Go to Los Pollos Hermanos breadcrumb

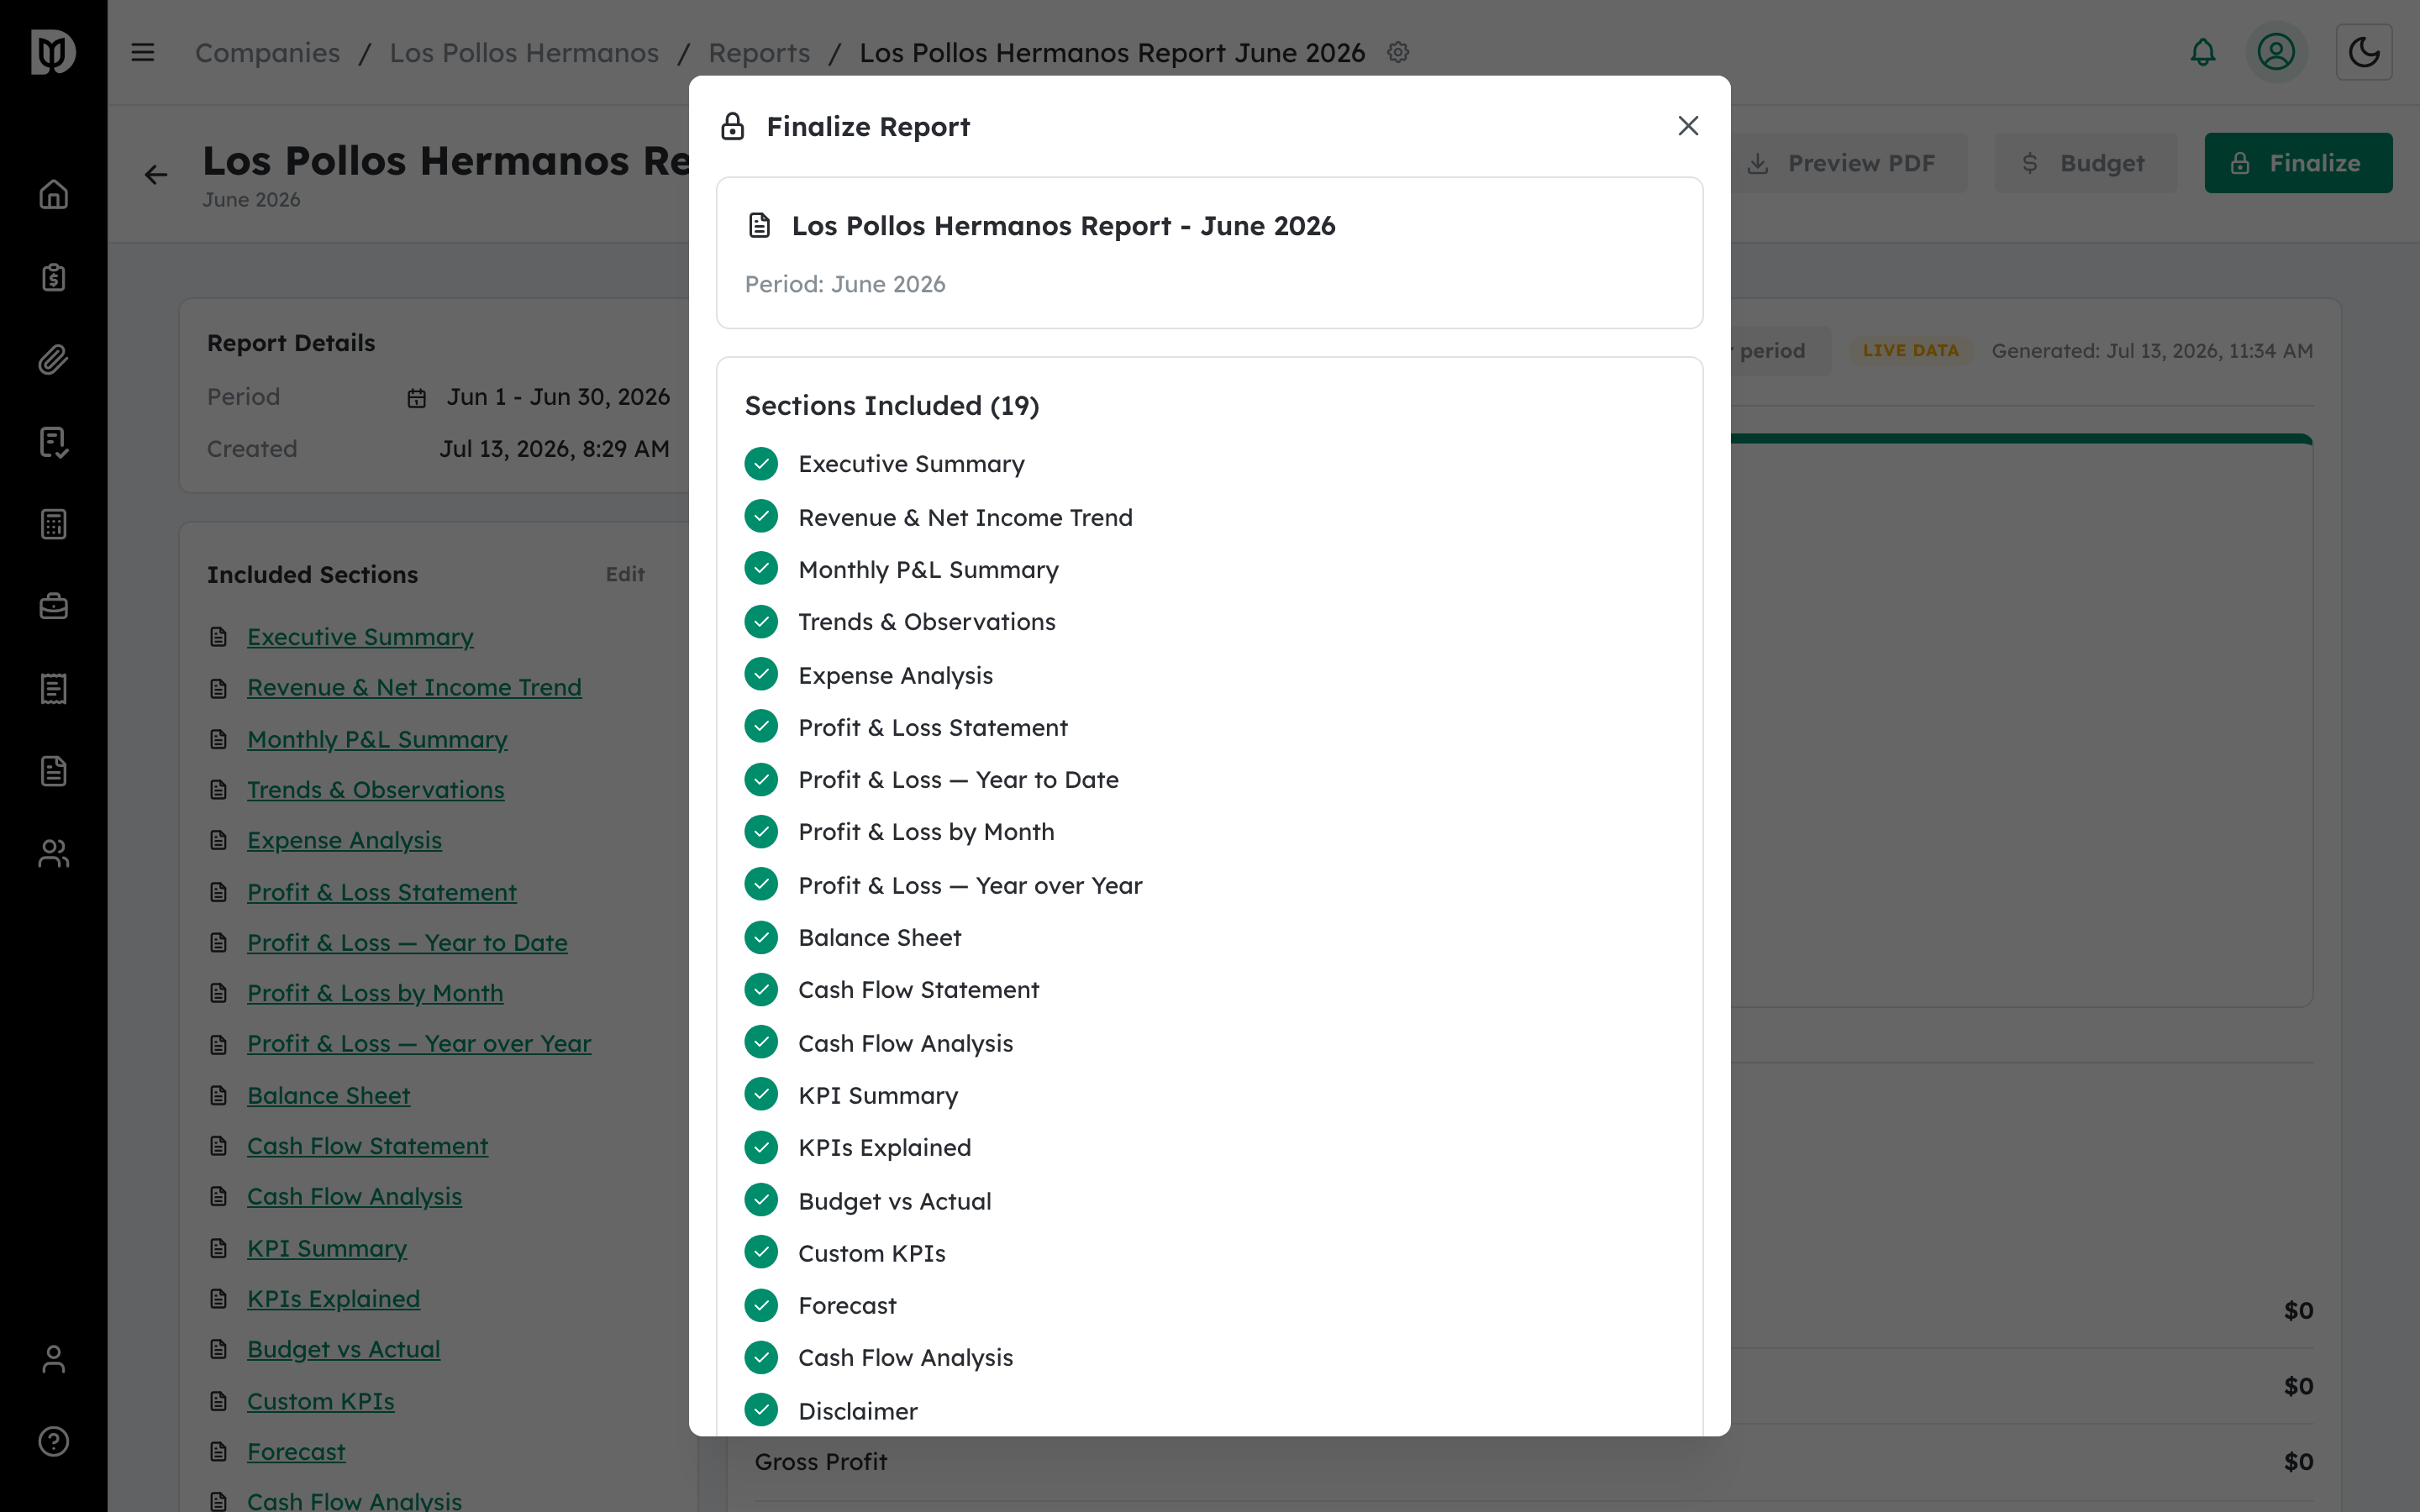point(524,53)
